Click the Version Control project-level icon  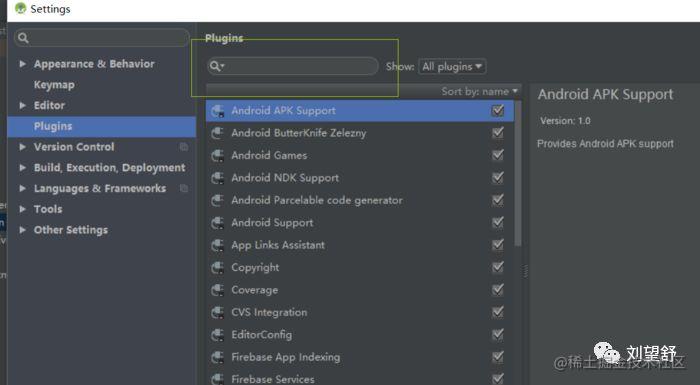tap(183, 147)
